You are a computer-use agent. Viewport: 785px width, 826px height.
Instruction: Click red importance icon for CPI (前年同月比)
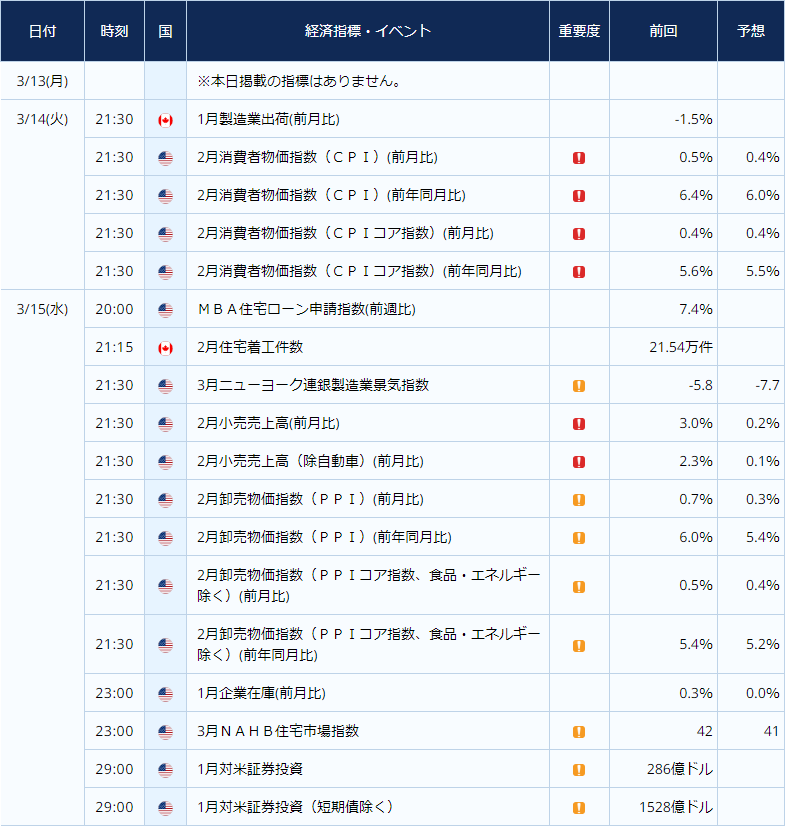coord(579,196)
